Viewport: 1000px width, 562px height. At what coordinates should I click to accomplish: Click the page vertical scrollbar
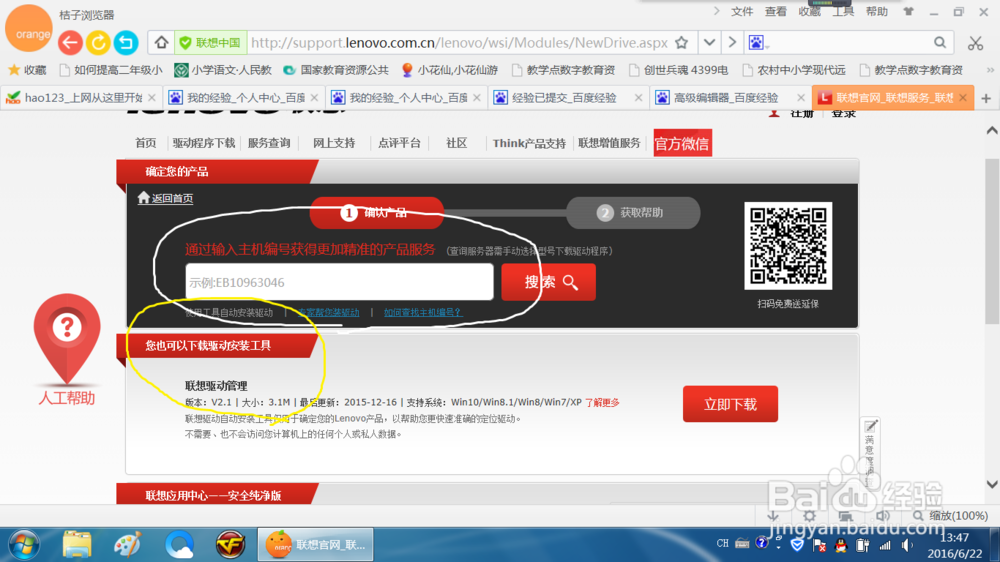coord(992,242)
